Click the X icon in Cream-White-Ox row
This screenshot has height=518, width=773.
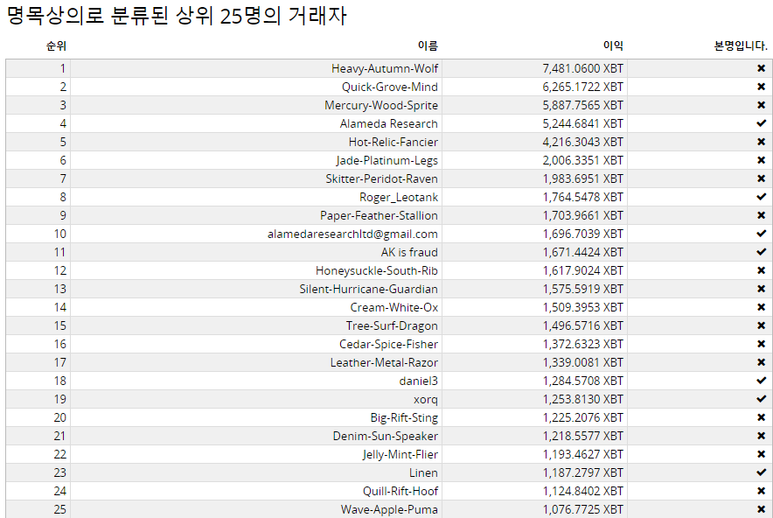(x=761, y=307)
